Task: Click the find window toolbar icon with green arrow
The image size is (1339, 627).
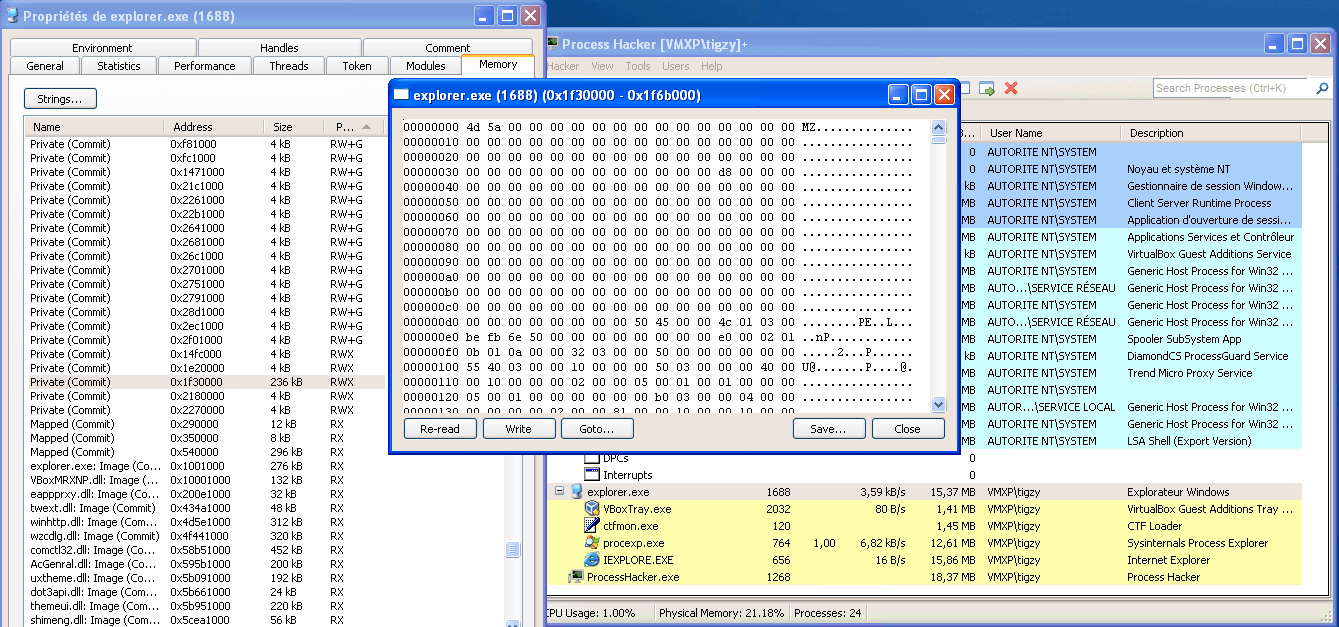Action: [987, 88]
